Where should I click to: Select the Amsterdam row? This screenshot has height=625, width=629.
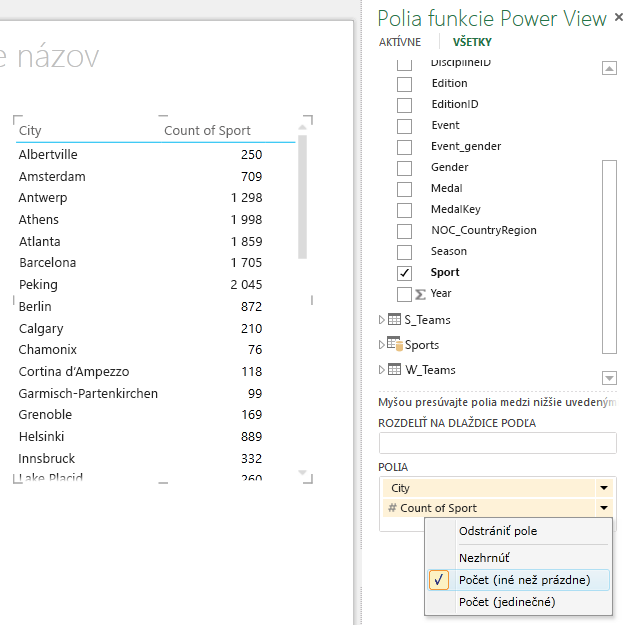click(140, 177)
